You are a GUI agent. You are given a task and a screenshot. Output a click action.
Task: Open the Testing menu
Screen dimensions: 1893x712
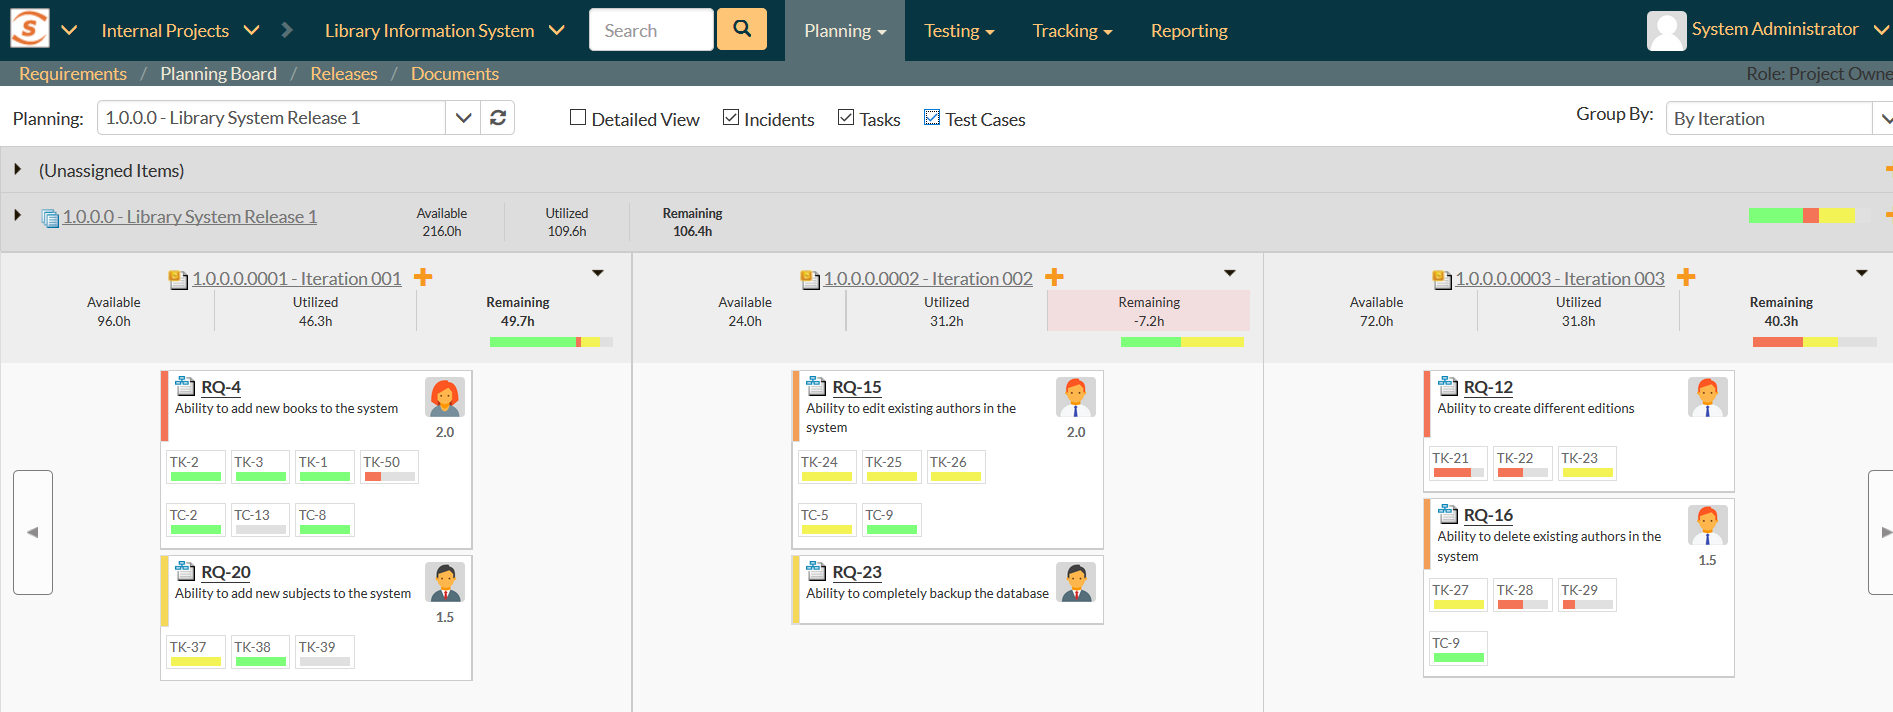point(958,31)
